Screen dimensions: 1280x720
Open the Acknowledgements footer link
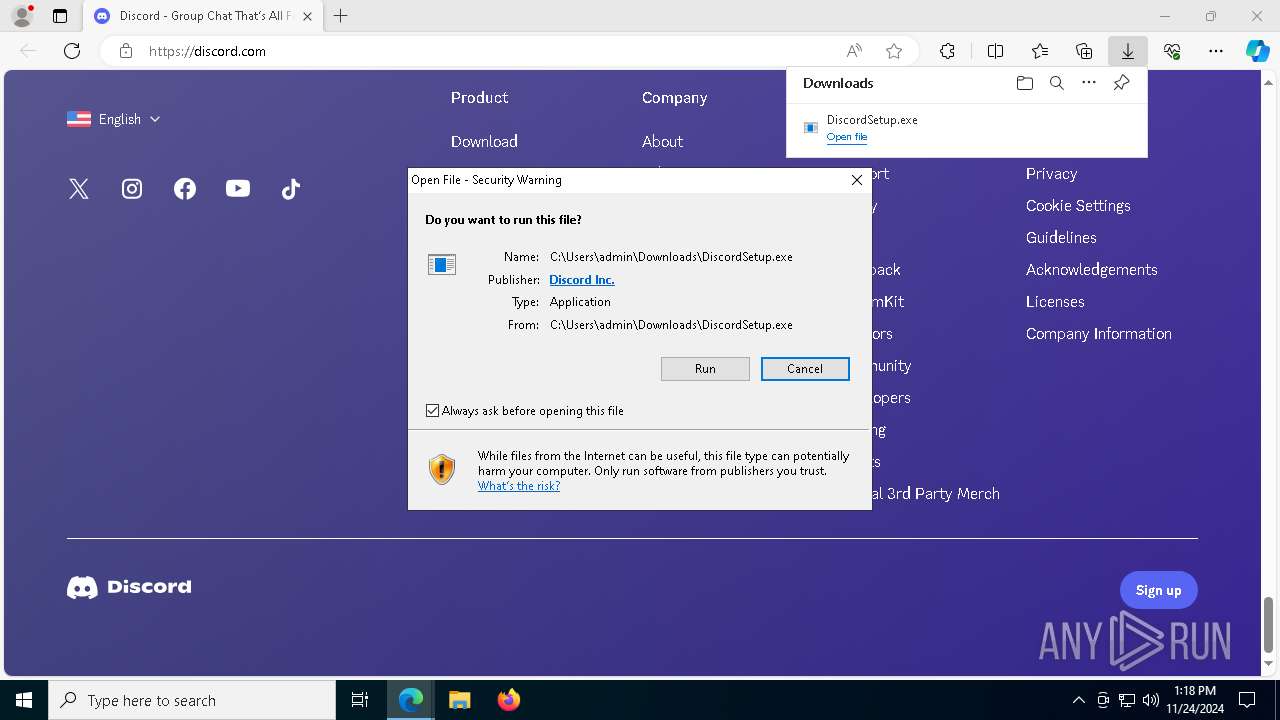point(1092,270)
